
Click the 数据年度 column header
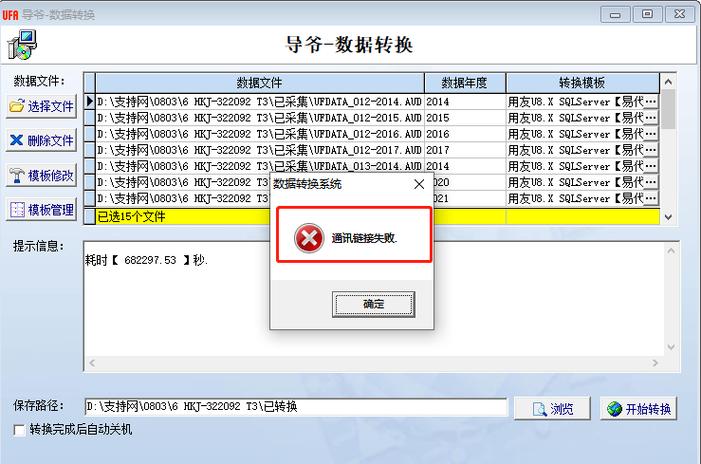[465, 83]
